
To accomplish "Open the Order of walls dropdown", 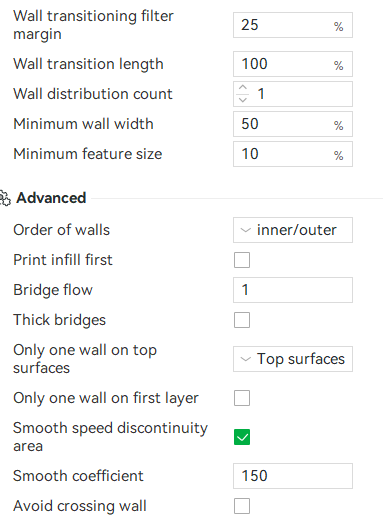I will (x=293, y=230).
